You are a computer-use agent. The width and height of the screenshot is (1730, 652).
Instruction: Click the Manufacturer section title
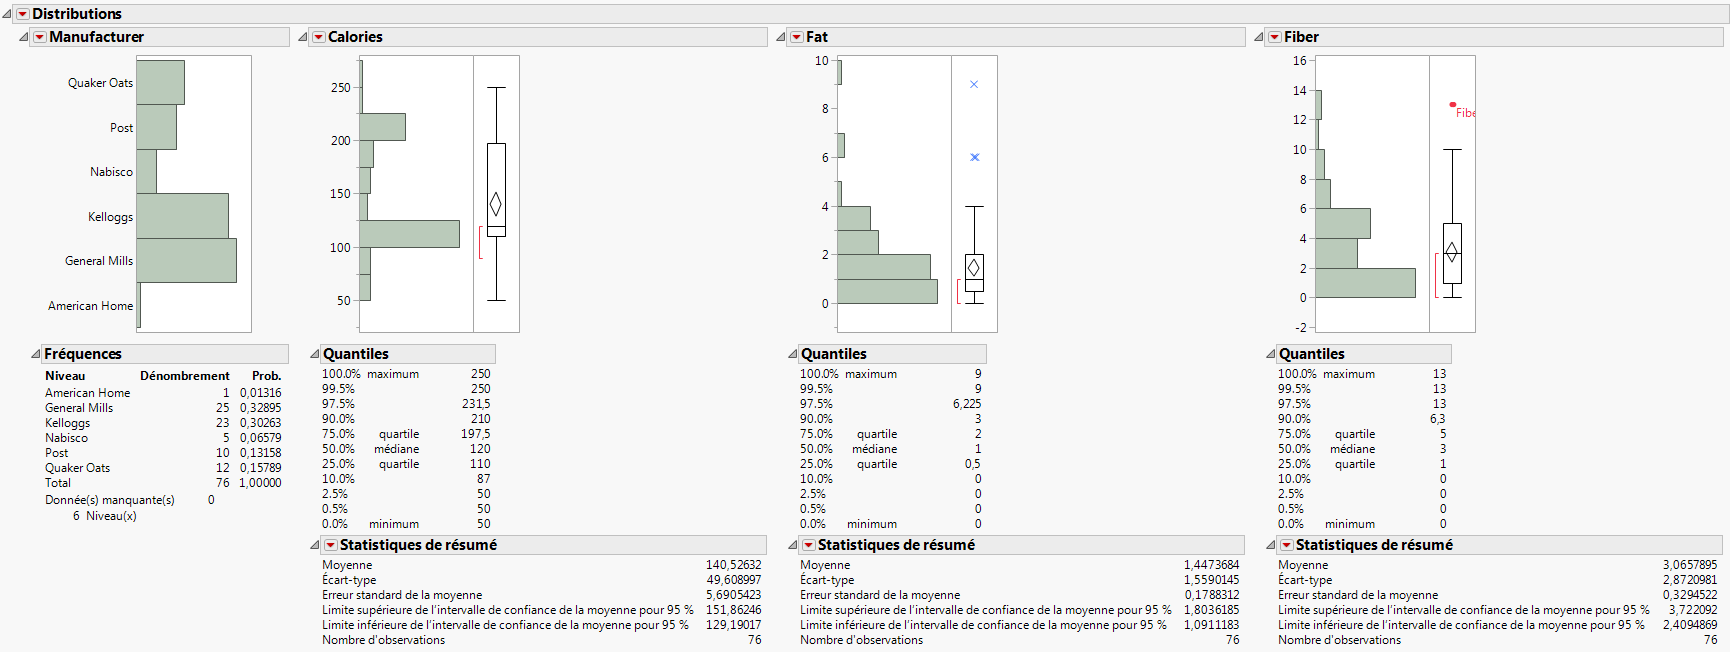click(x=96, y=37)
